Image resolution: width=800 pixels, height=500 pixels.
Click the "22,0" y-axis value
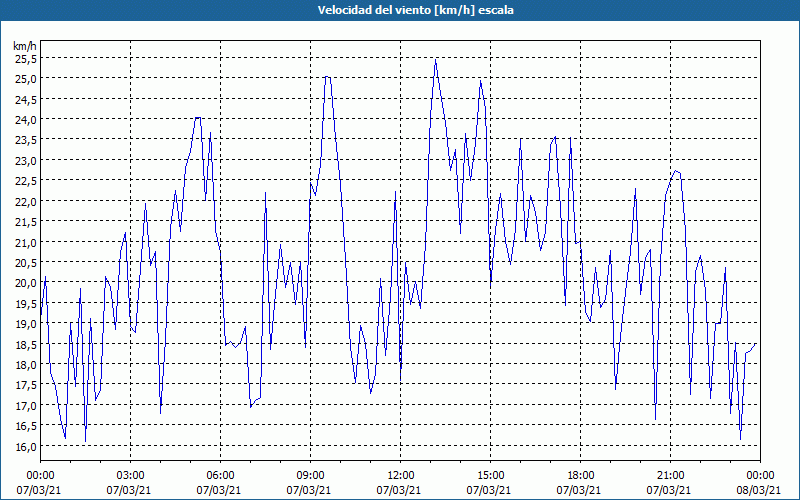[x=25, y=202]
